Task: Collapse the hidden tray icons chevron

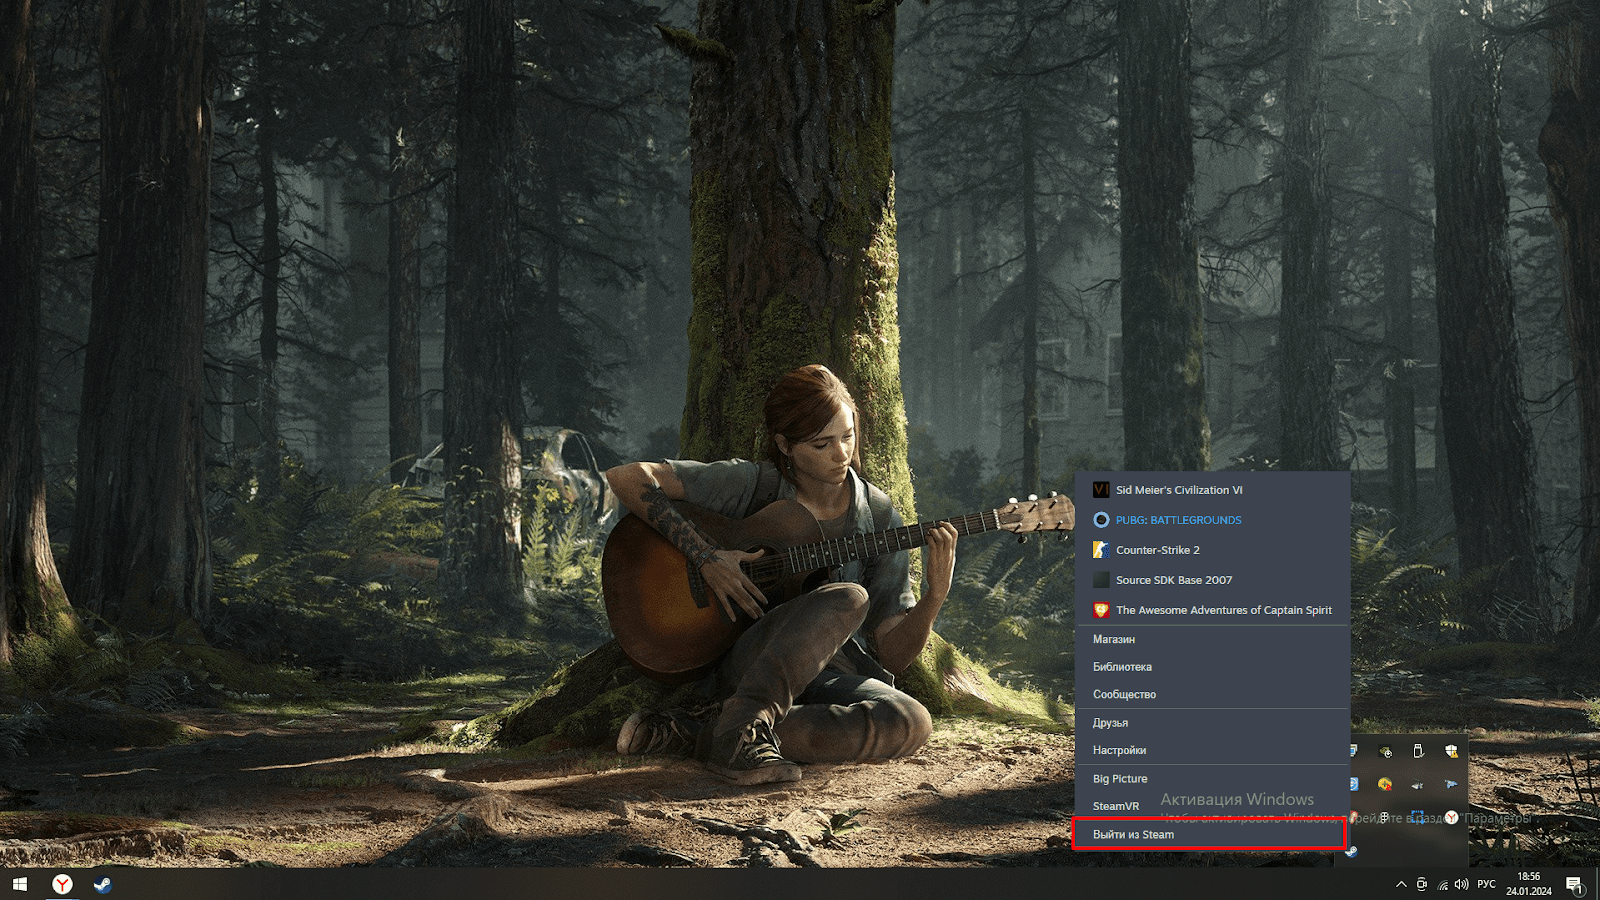Action: pyautogui.click(x=1401, y=884)
